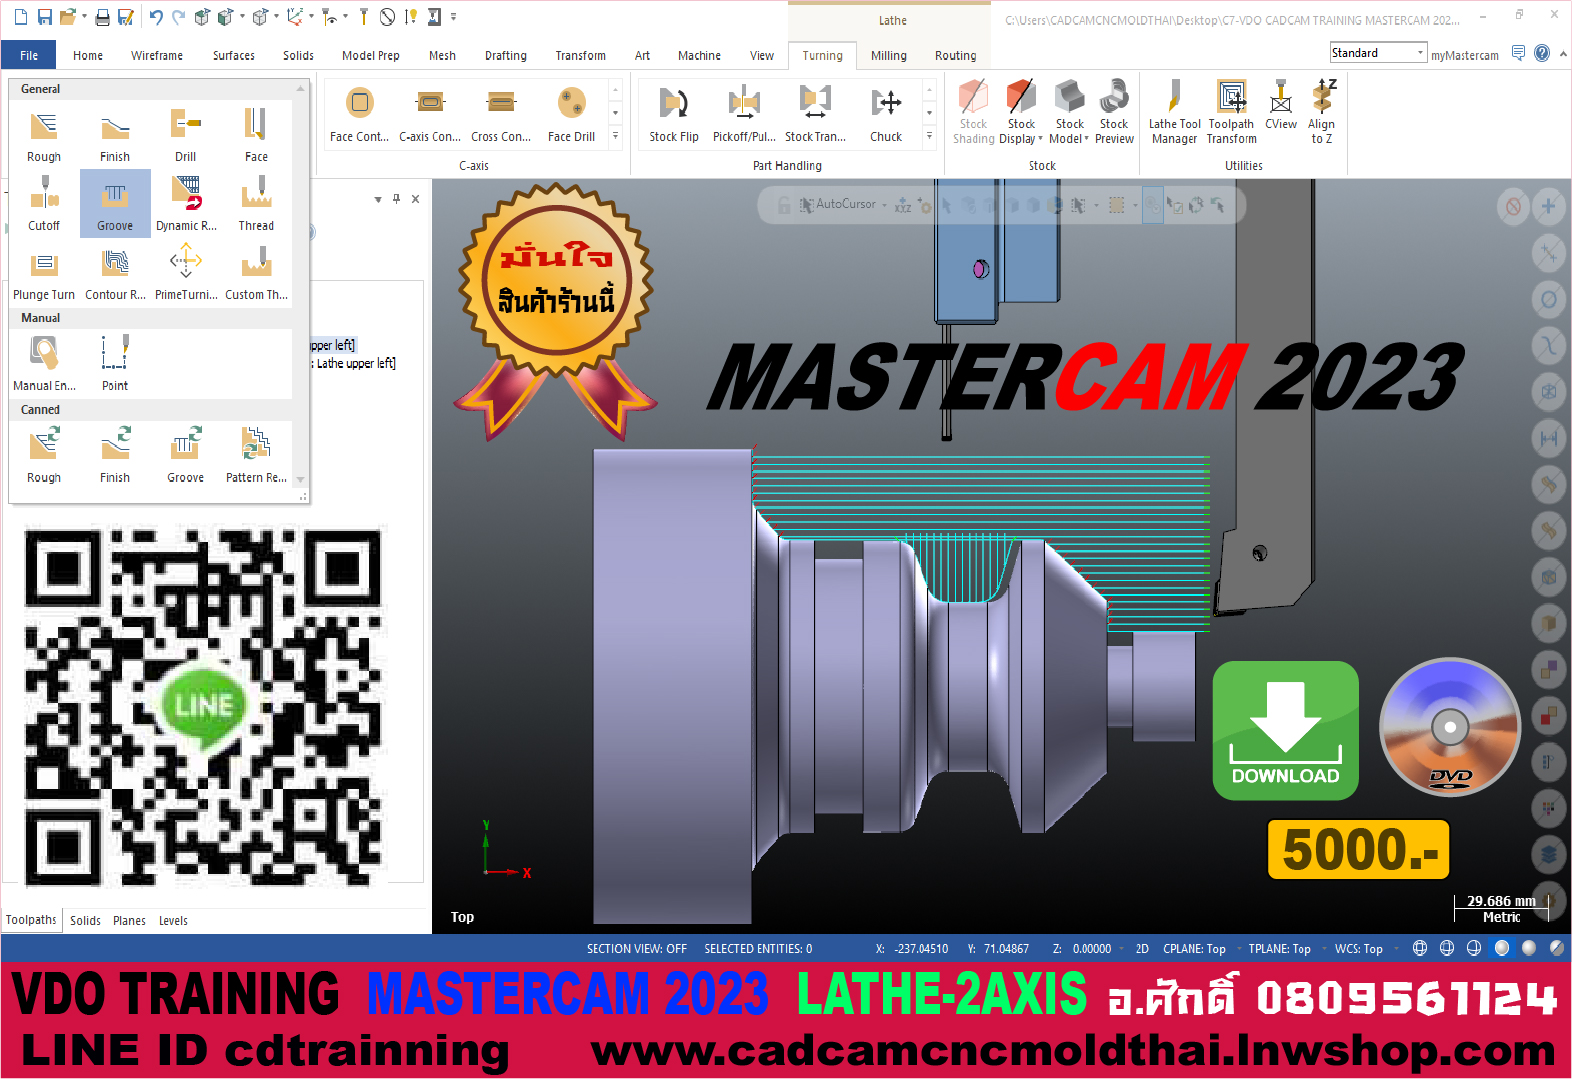
Task: Select the Cutoff toolpath icon
Action: tap(44, 203)
